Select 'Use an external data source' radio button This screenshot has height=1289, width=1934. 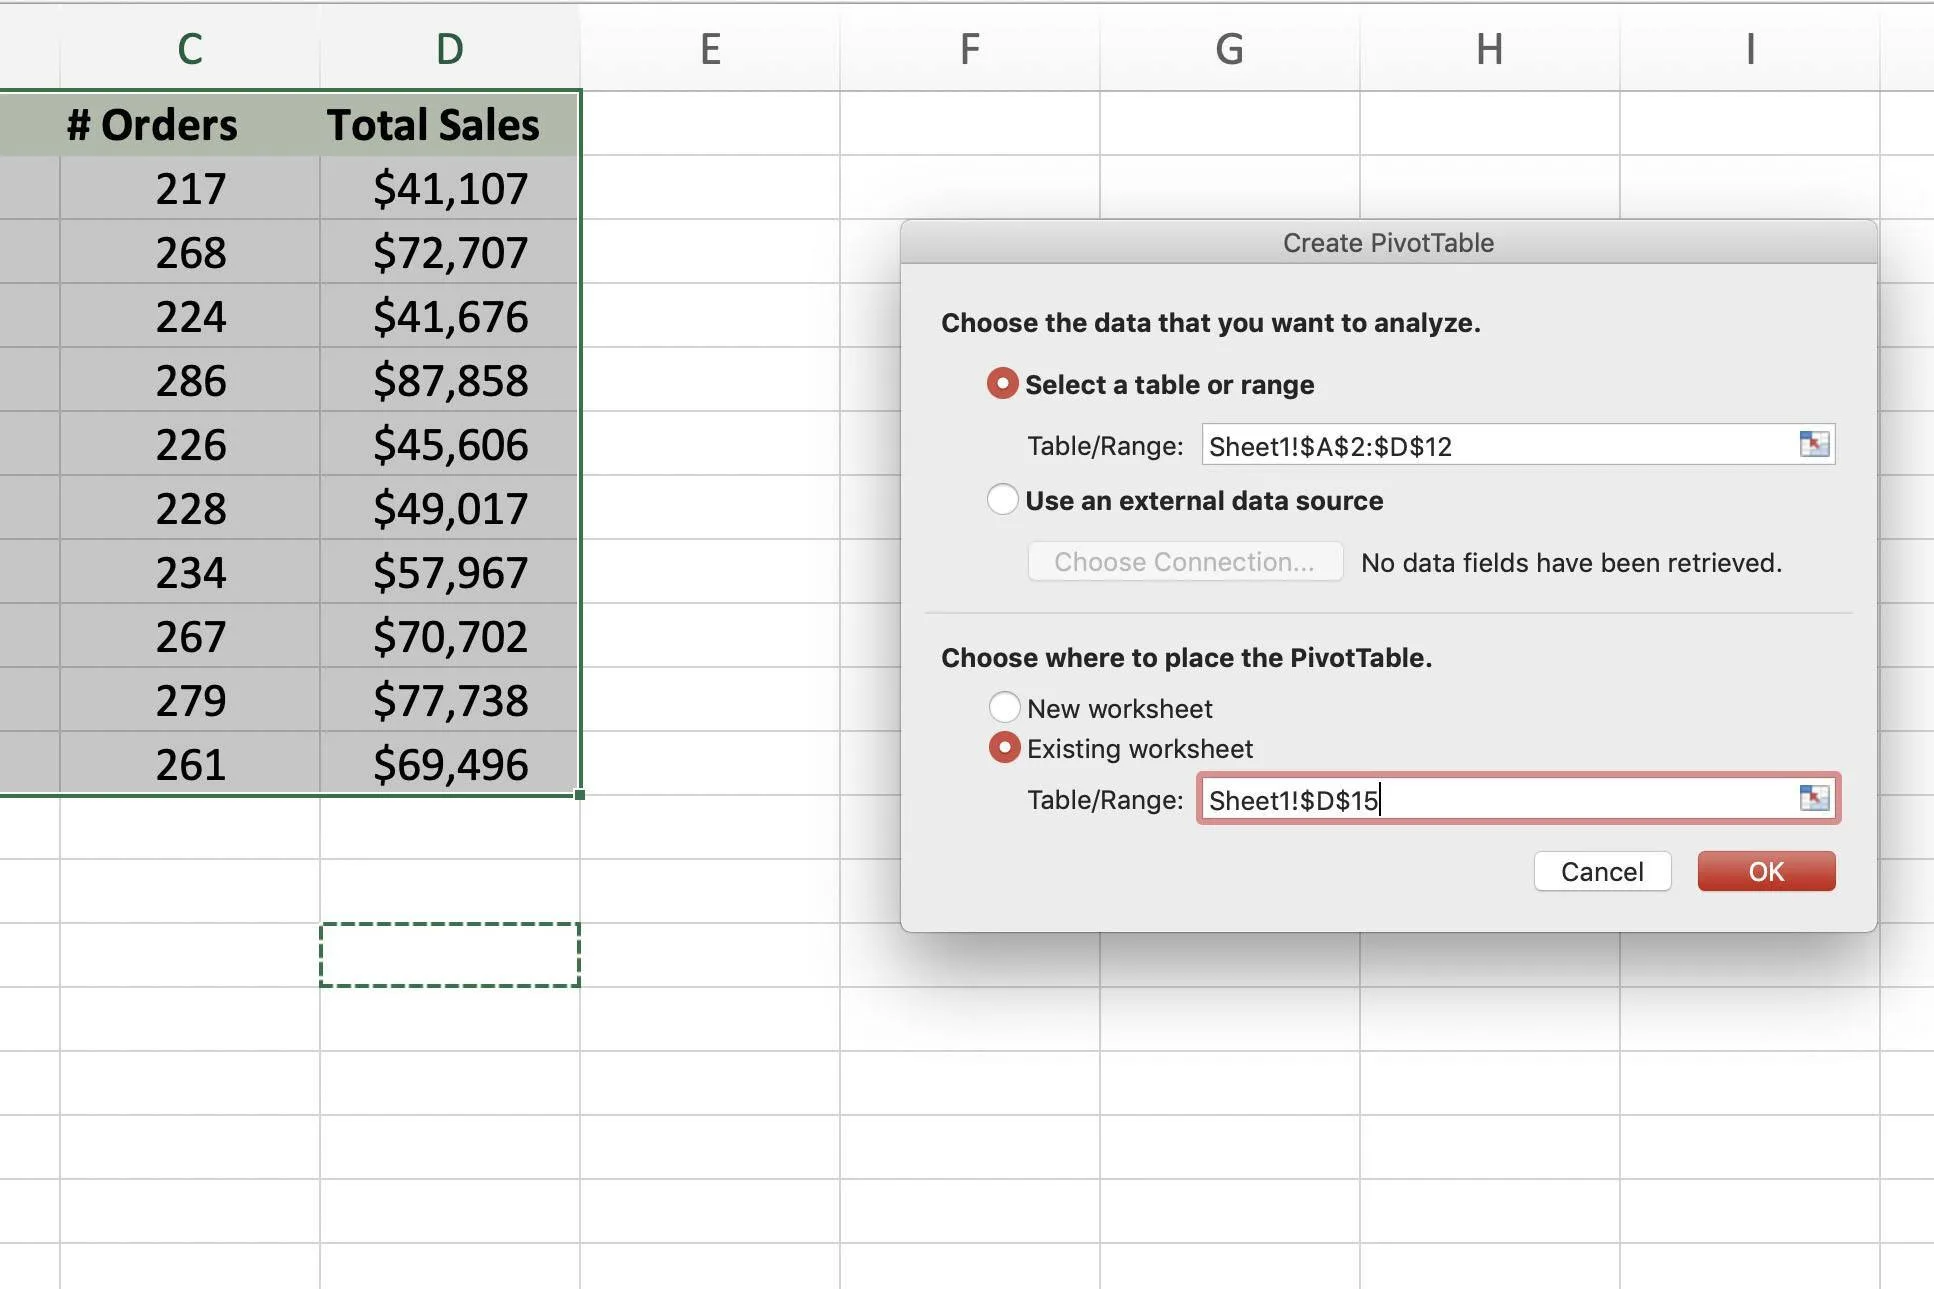1001,501
